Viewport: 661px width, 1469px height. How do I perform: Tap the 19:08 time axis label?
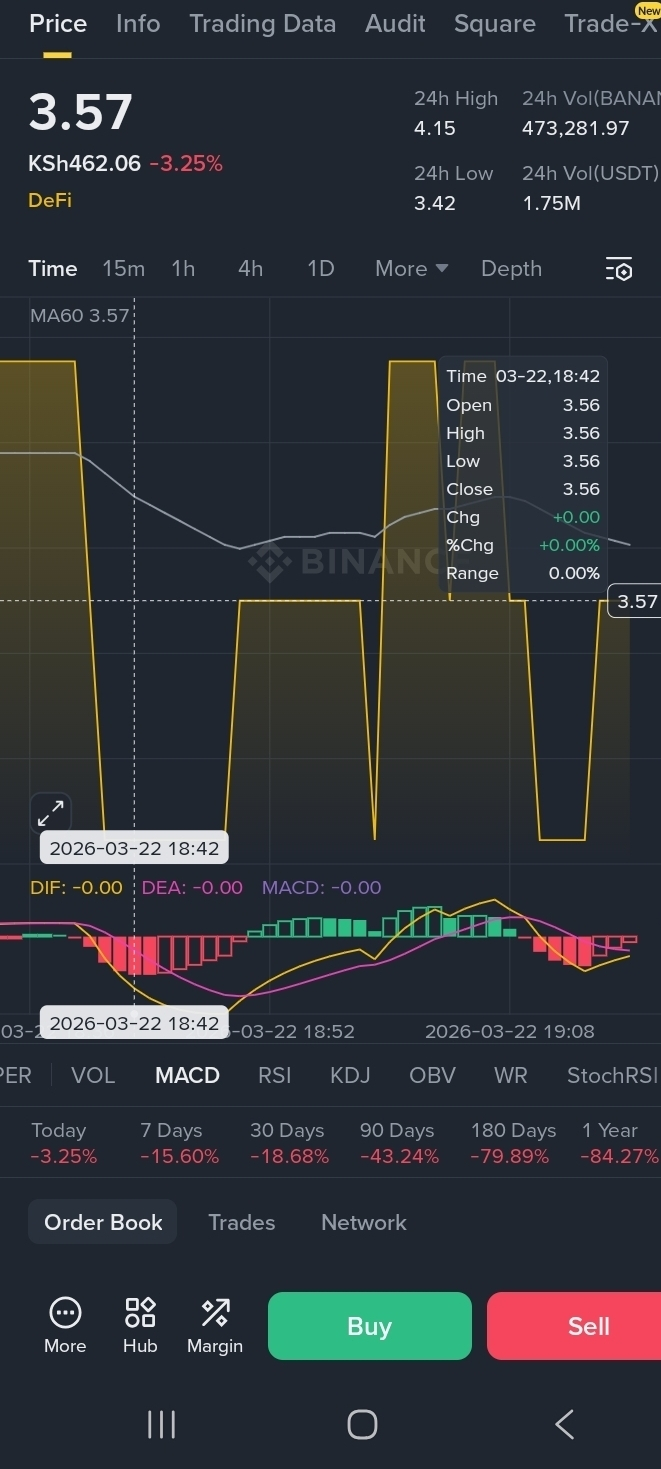(x=510, y=1031)
